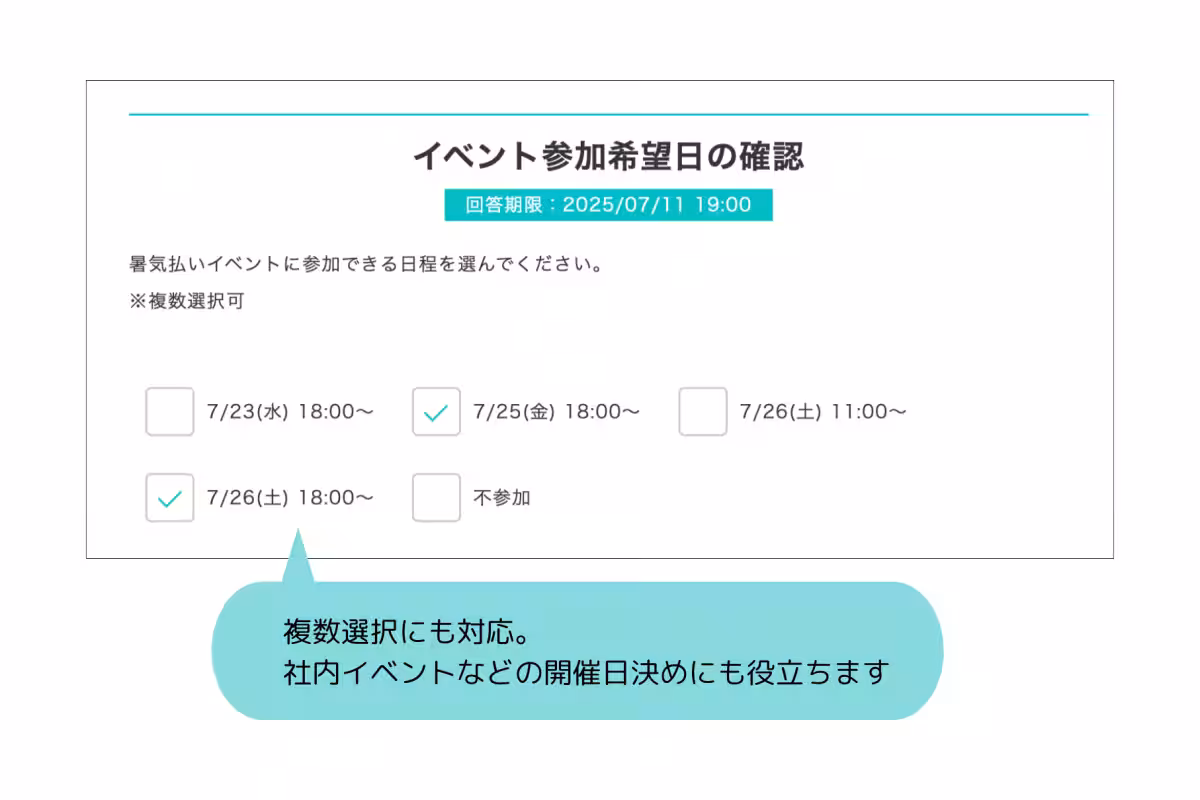Click the teal checkmark beside 7/26(土) 18:00〜
The height and width of the screenshot is (800, 1200).
point(170,499)
